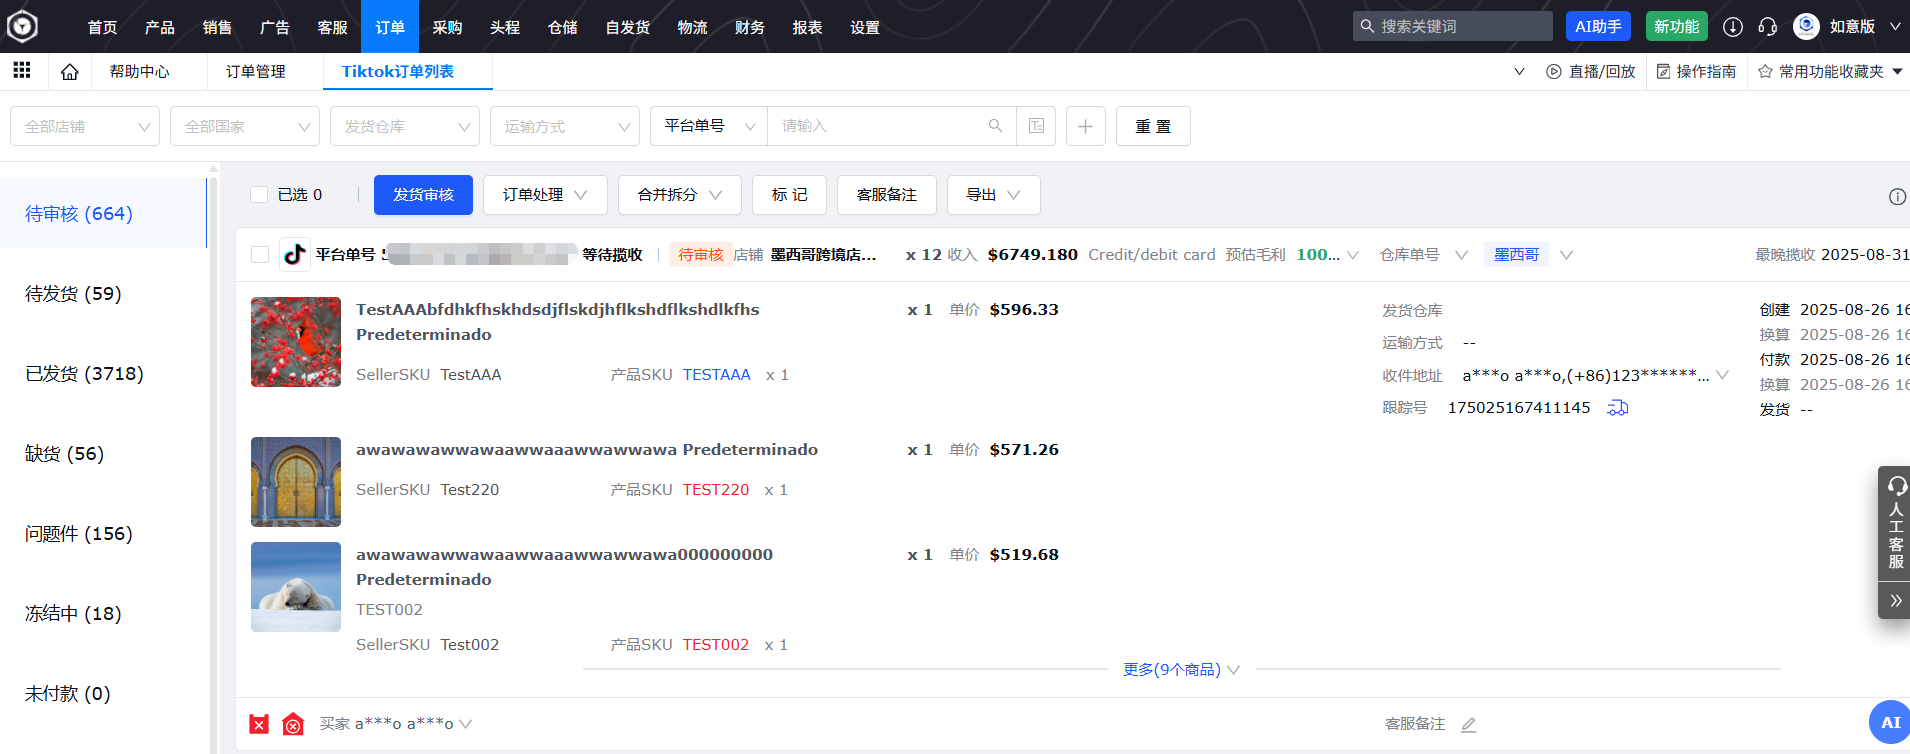Toggle the select-all 已选 checkbox

[259, 195]
